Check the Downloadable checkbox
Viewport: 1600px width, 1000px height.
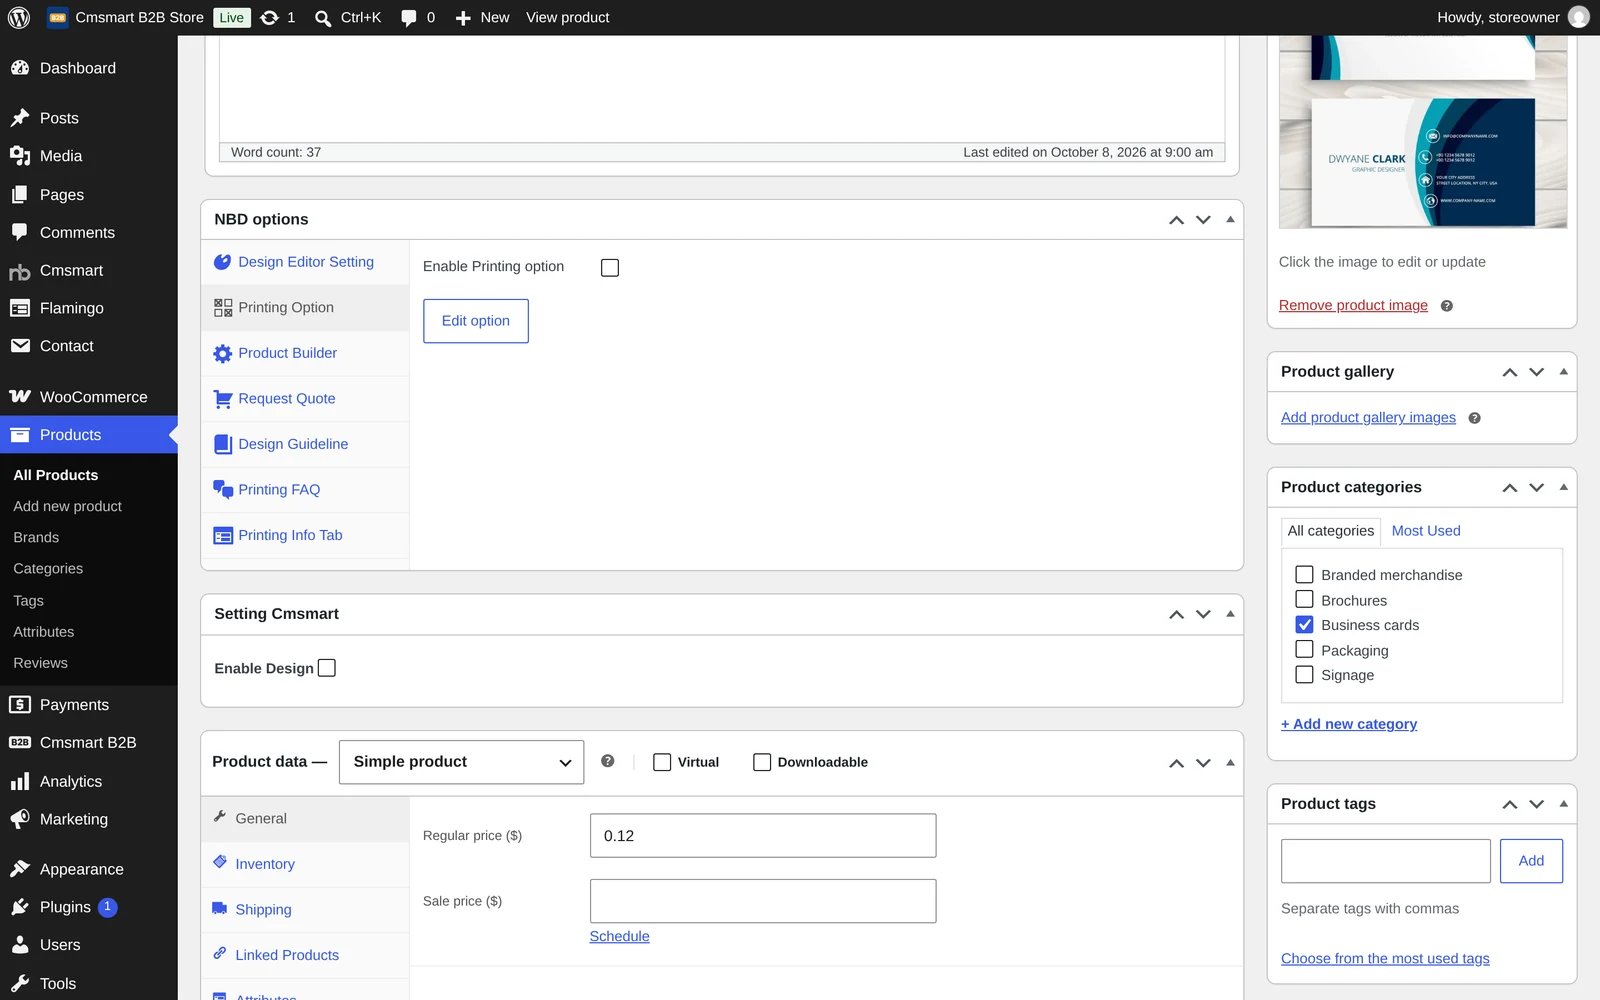coord(762,762)
